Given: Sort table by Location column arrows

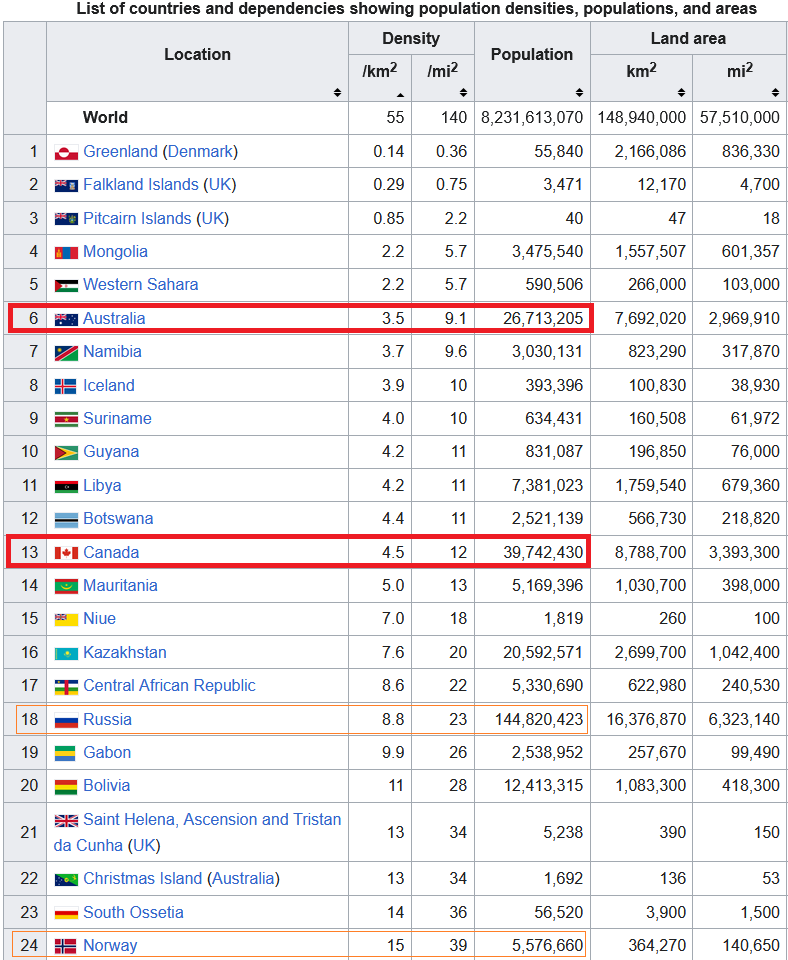Looking at the screenshot, I should [x=337, y=92].
